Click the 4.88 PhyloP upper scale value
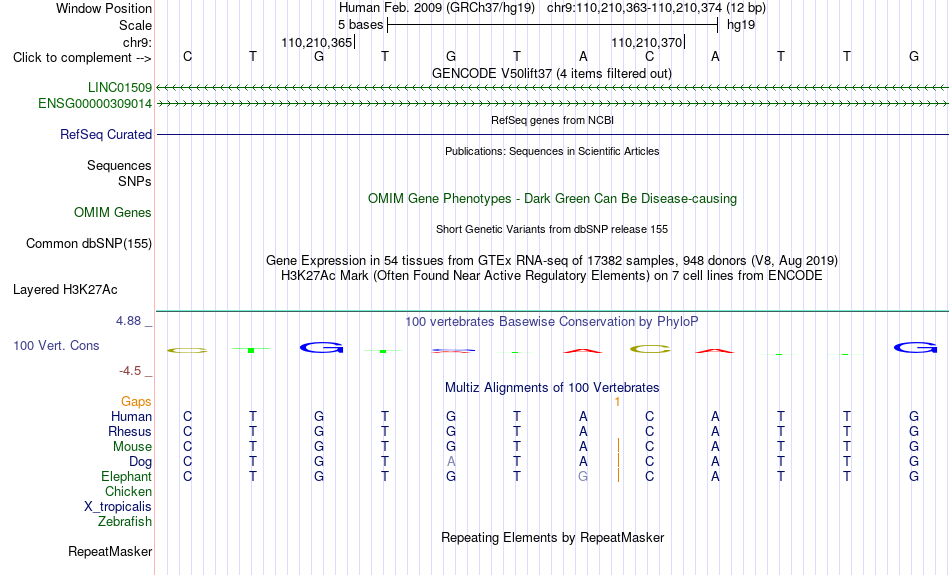The width and height of the screenshot is (950, 575). point(128,321)
